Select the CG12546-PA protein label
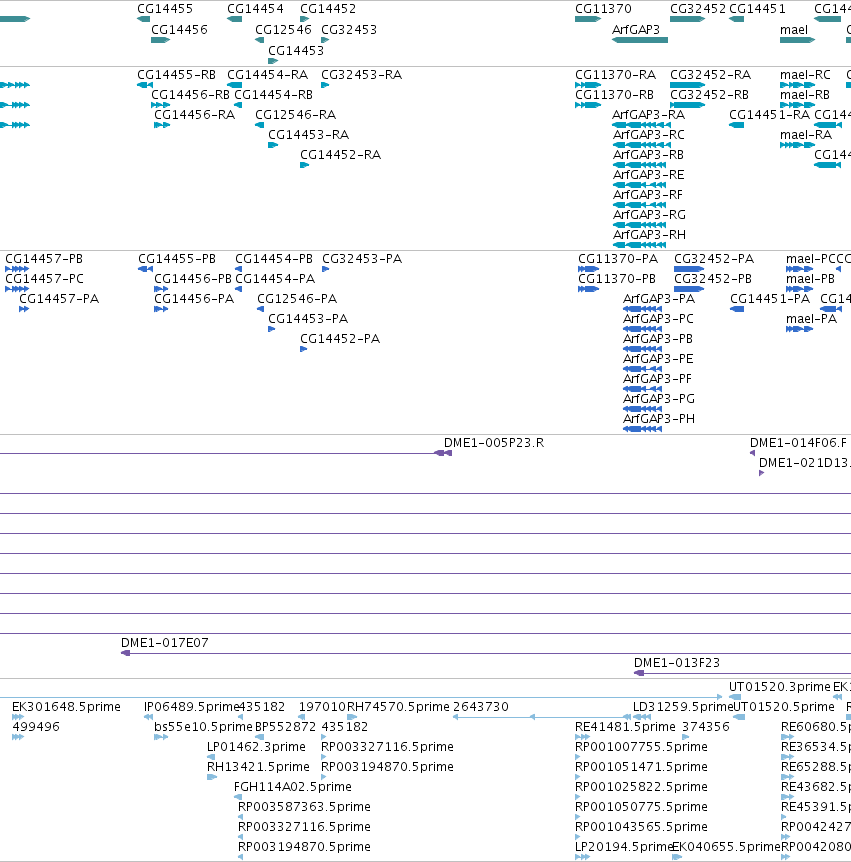 click(297, 299)
